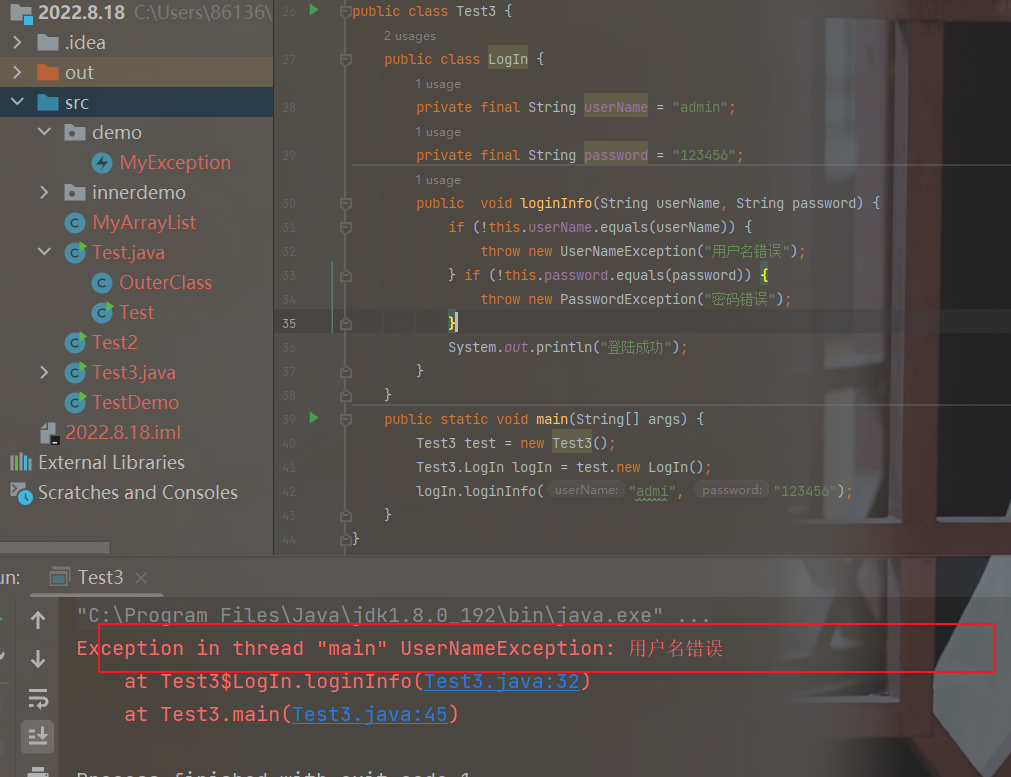The image size is (1011, 777).
Task: Click the '2 usages' hint above LogIn
Action: point(409,36)
